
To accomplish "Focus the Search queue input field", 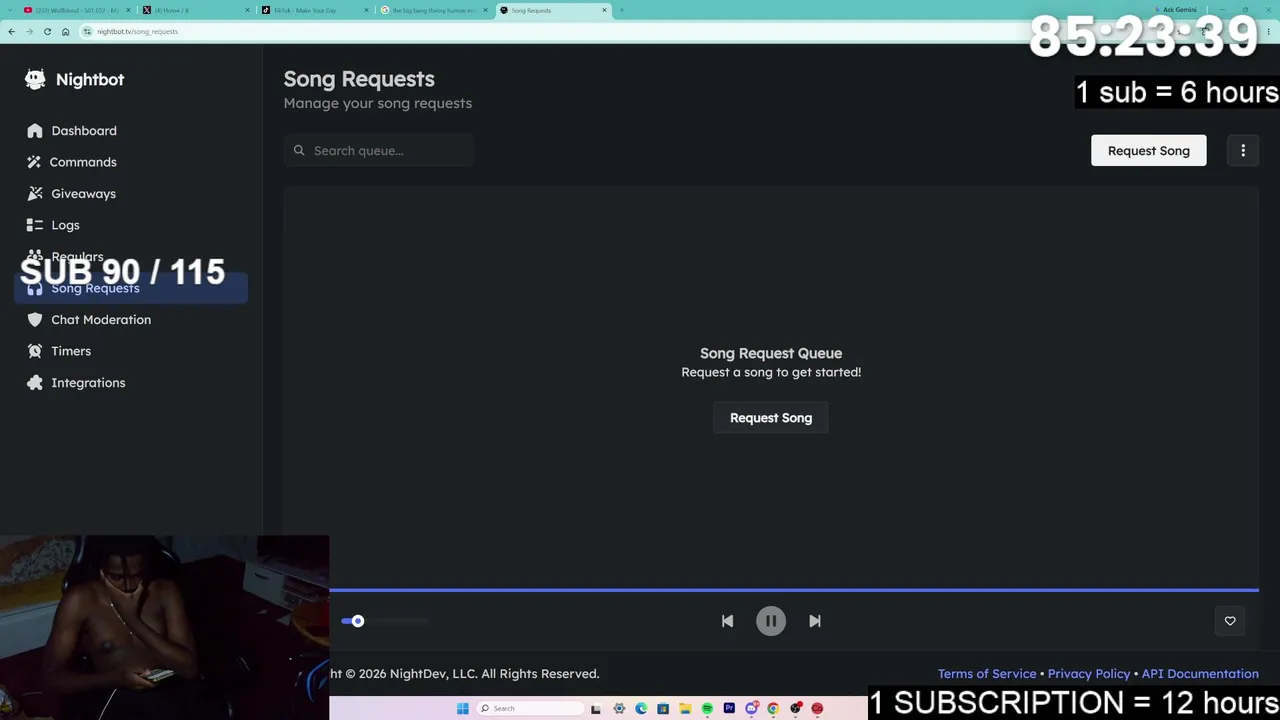I will click(379, 150).
